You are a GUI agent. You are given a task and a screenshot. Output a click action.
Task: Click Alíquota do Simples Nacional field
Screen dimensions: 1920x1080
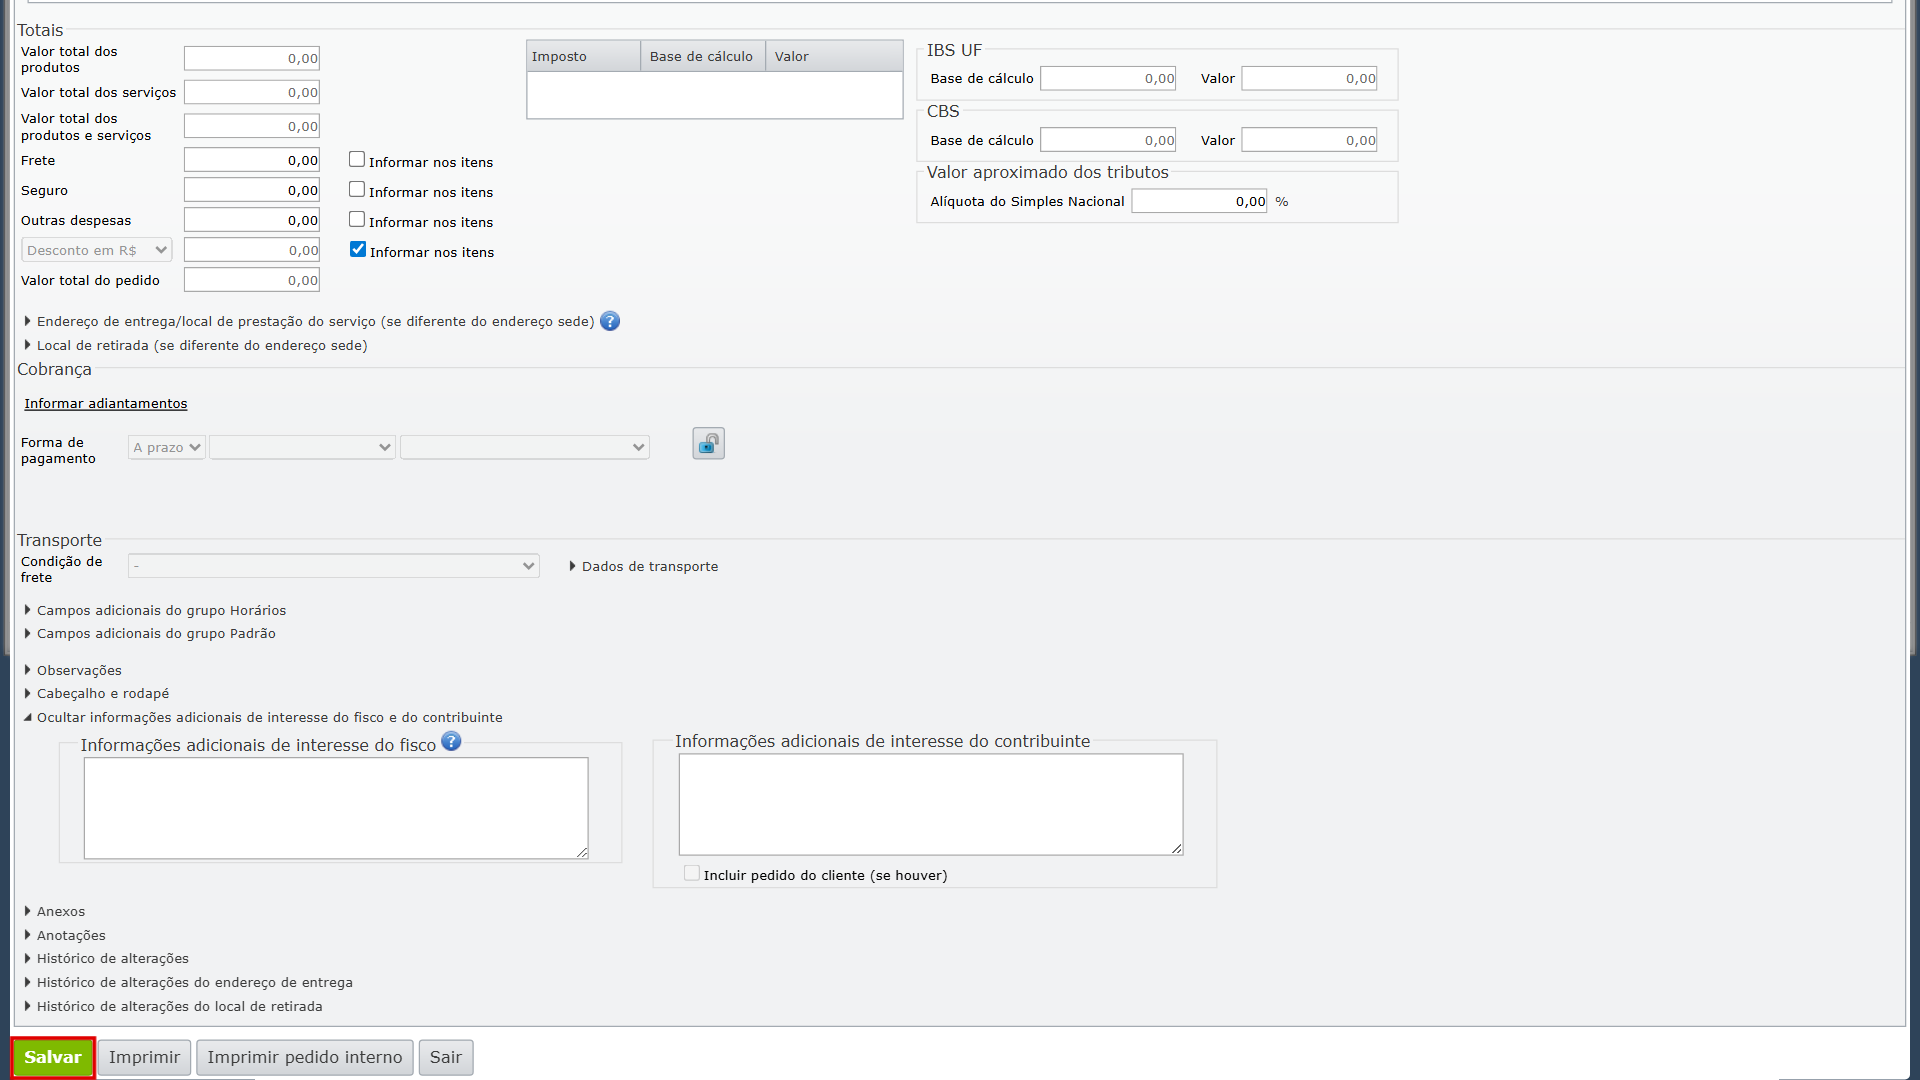1199,201
